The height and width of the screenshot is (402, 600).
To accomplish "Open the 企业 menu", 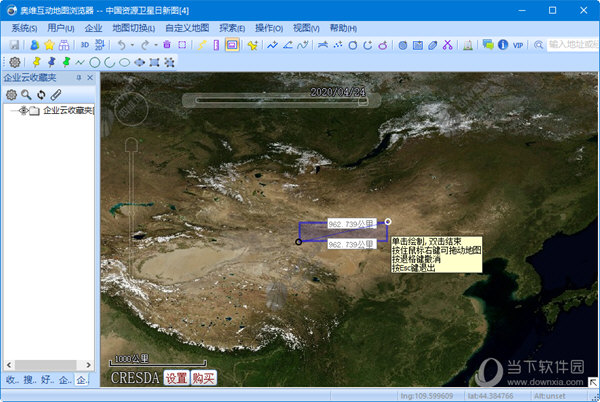I will click(x=93, y=28).
